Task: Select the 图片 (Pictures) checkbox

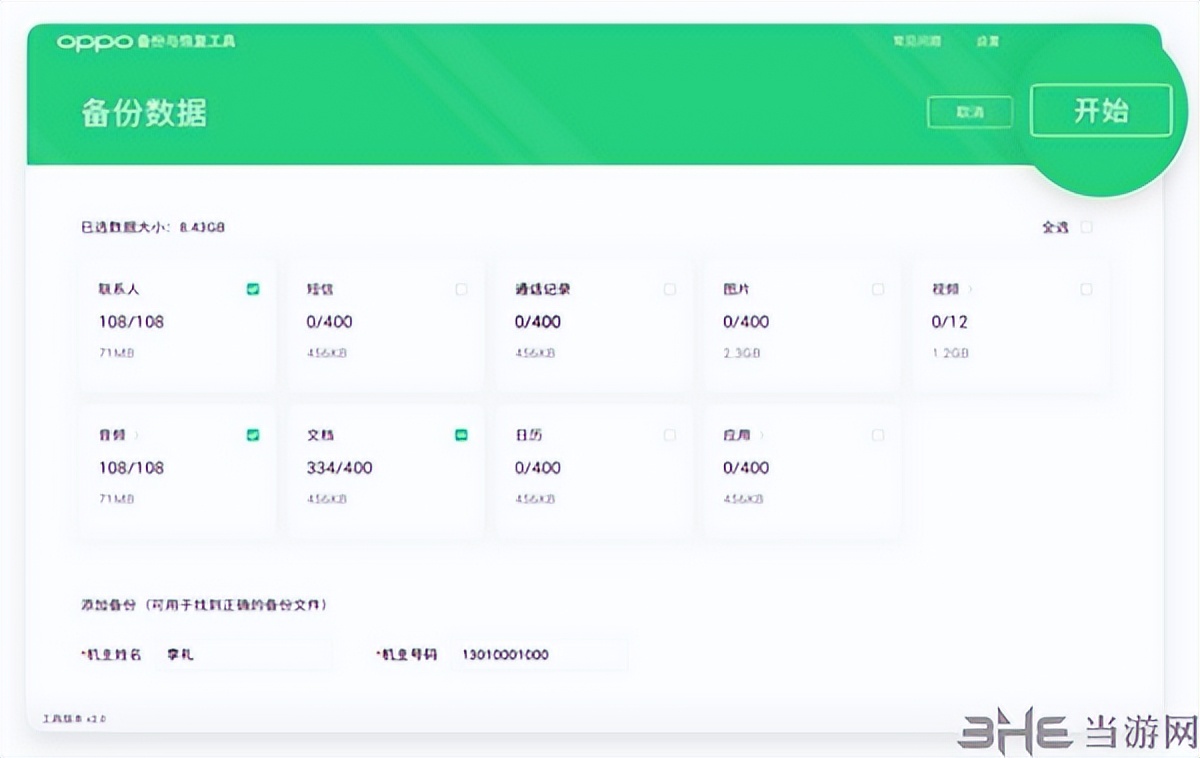Action: coord(878,288)
